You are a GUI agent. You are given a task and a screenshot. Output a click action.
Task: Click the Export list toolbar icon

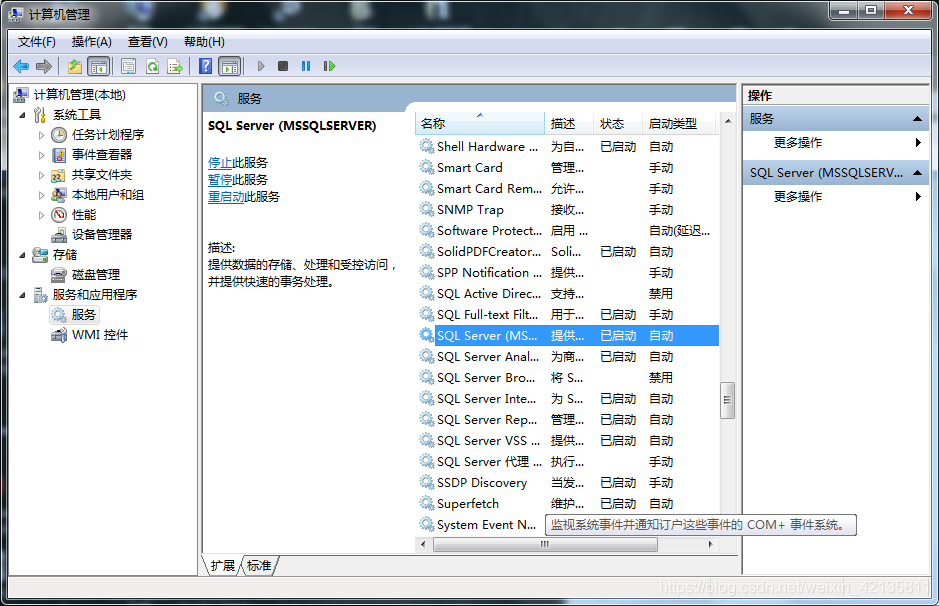175,66
